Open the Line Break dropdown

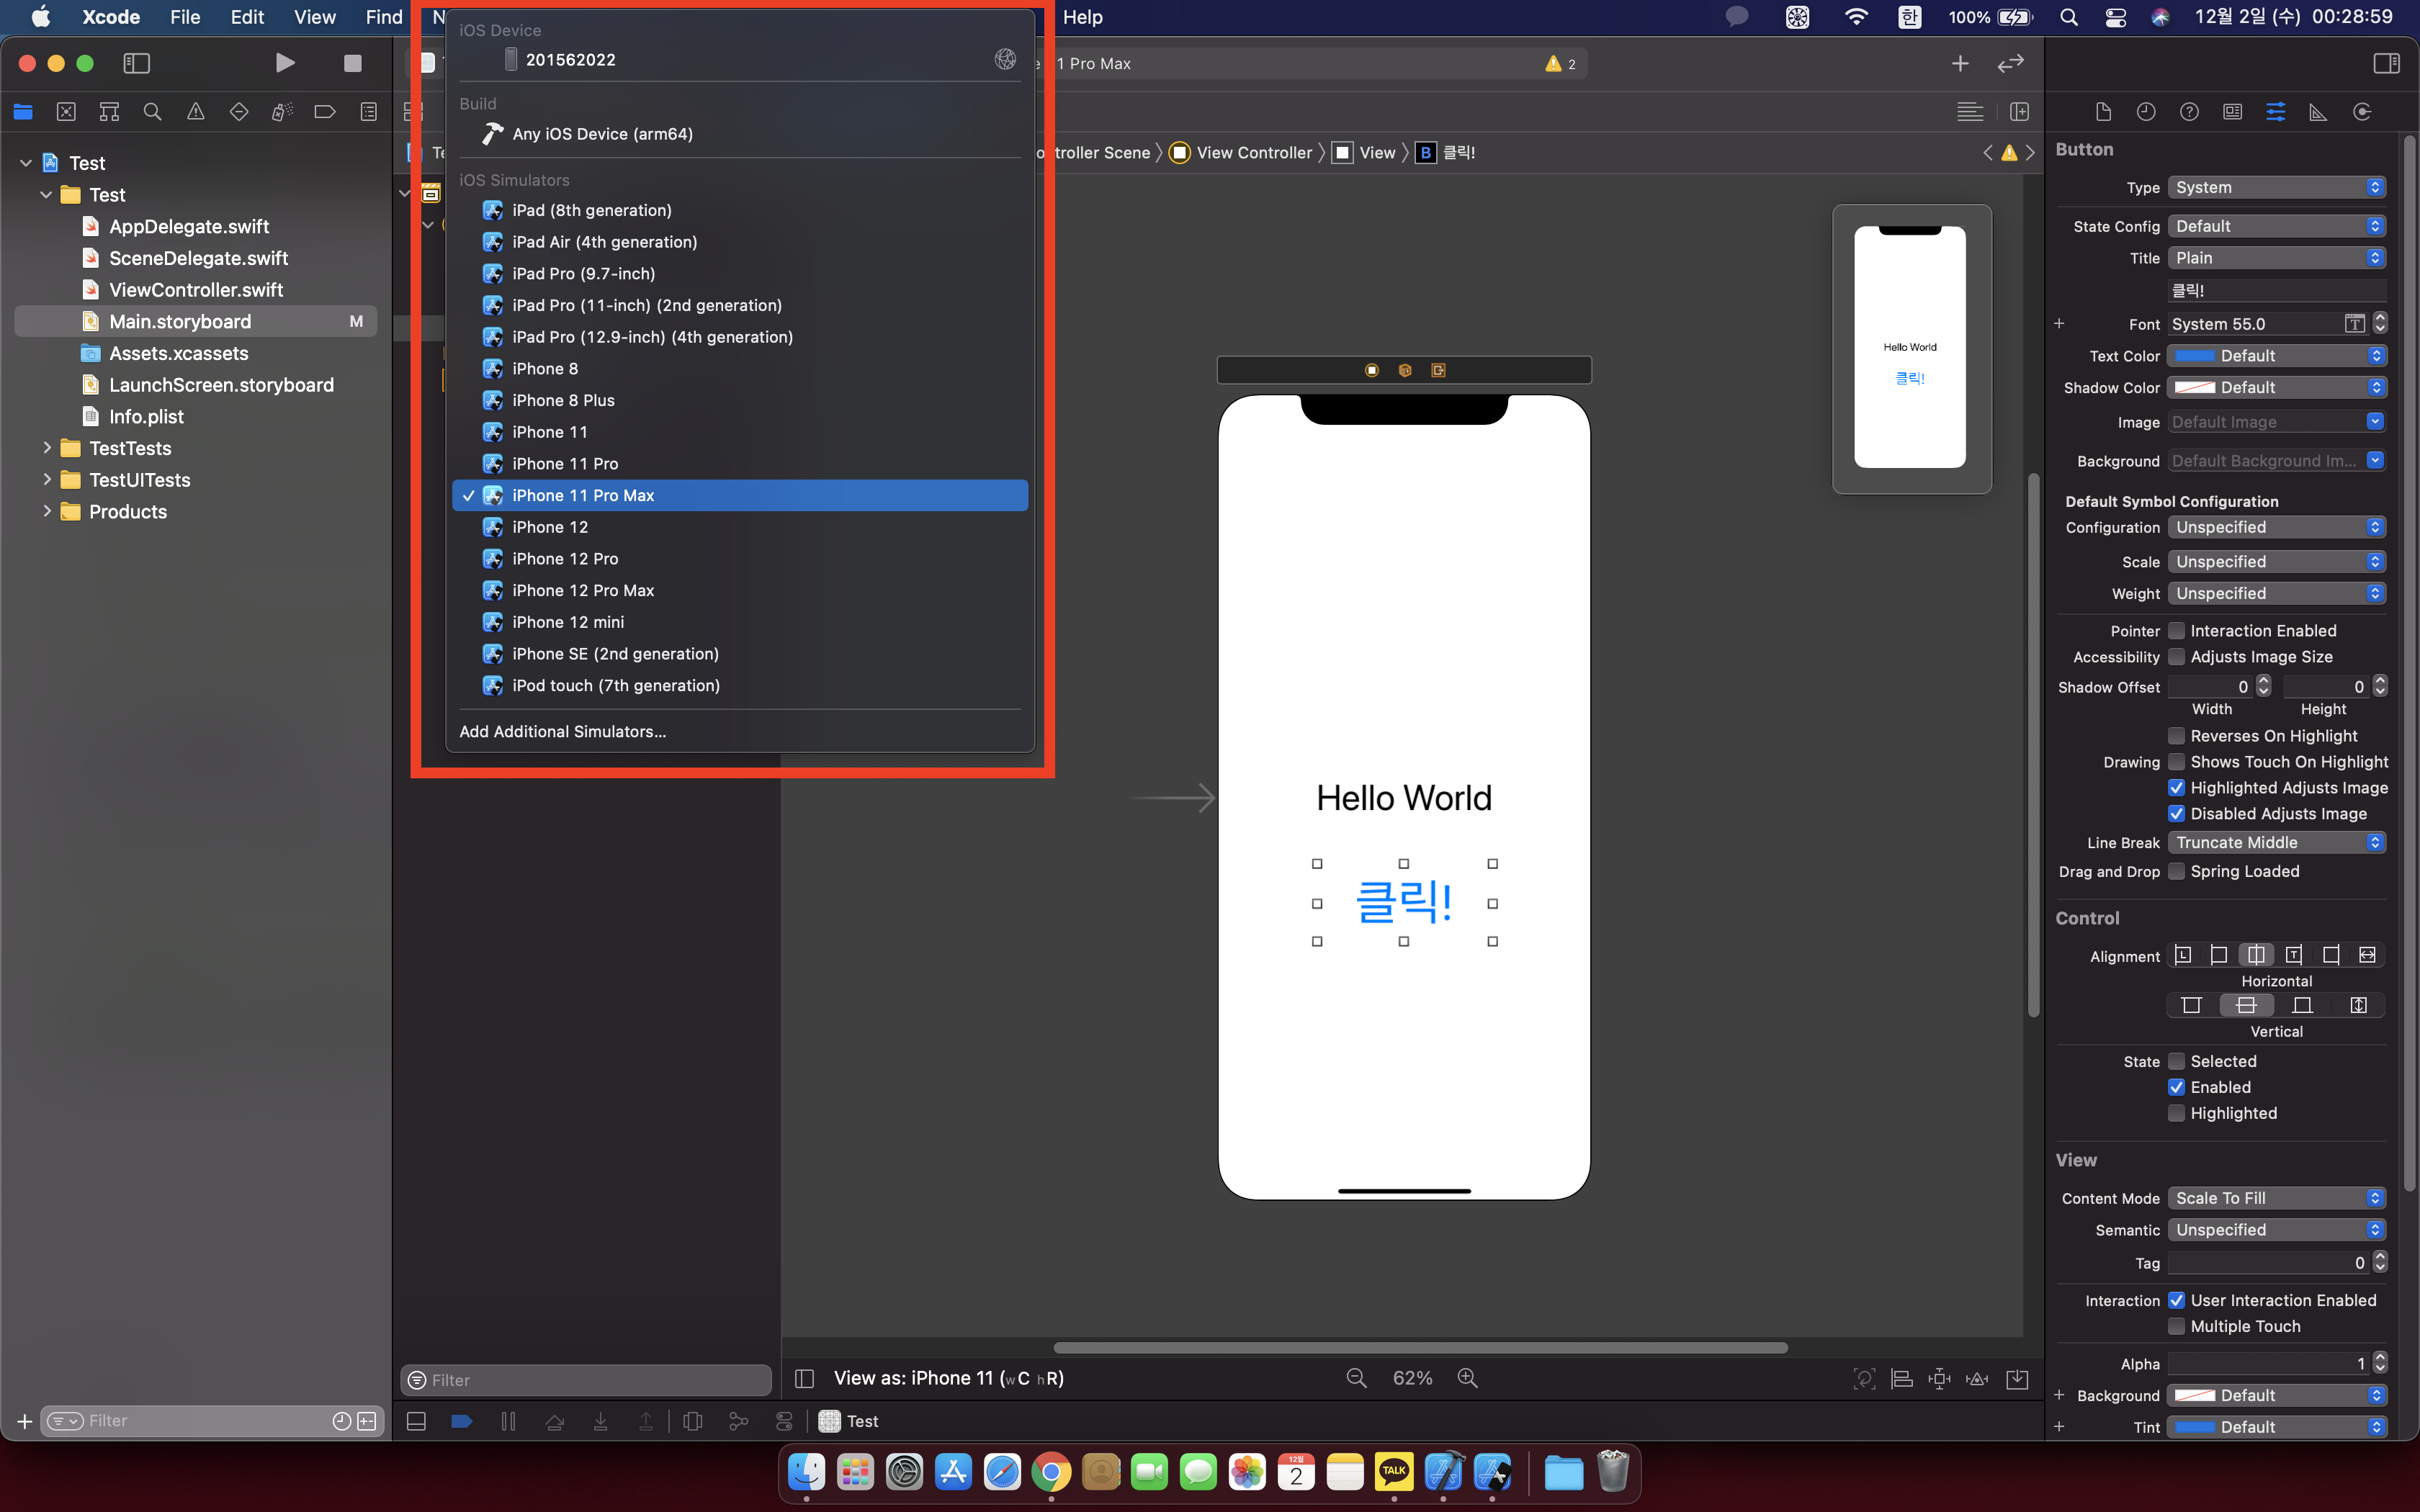(2277, 842)
